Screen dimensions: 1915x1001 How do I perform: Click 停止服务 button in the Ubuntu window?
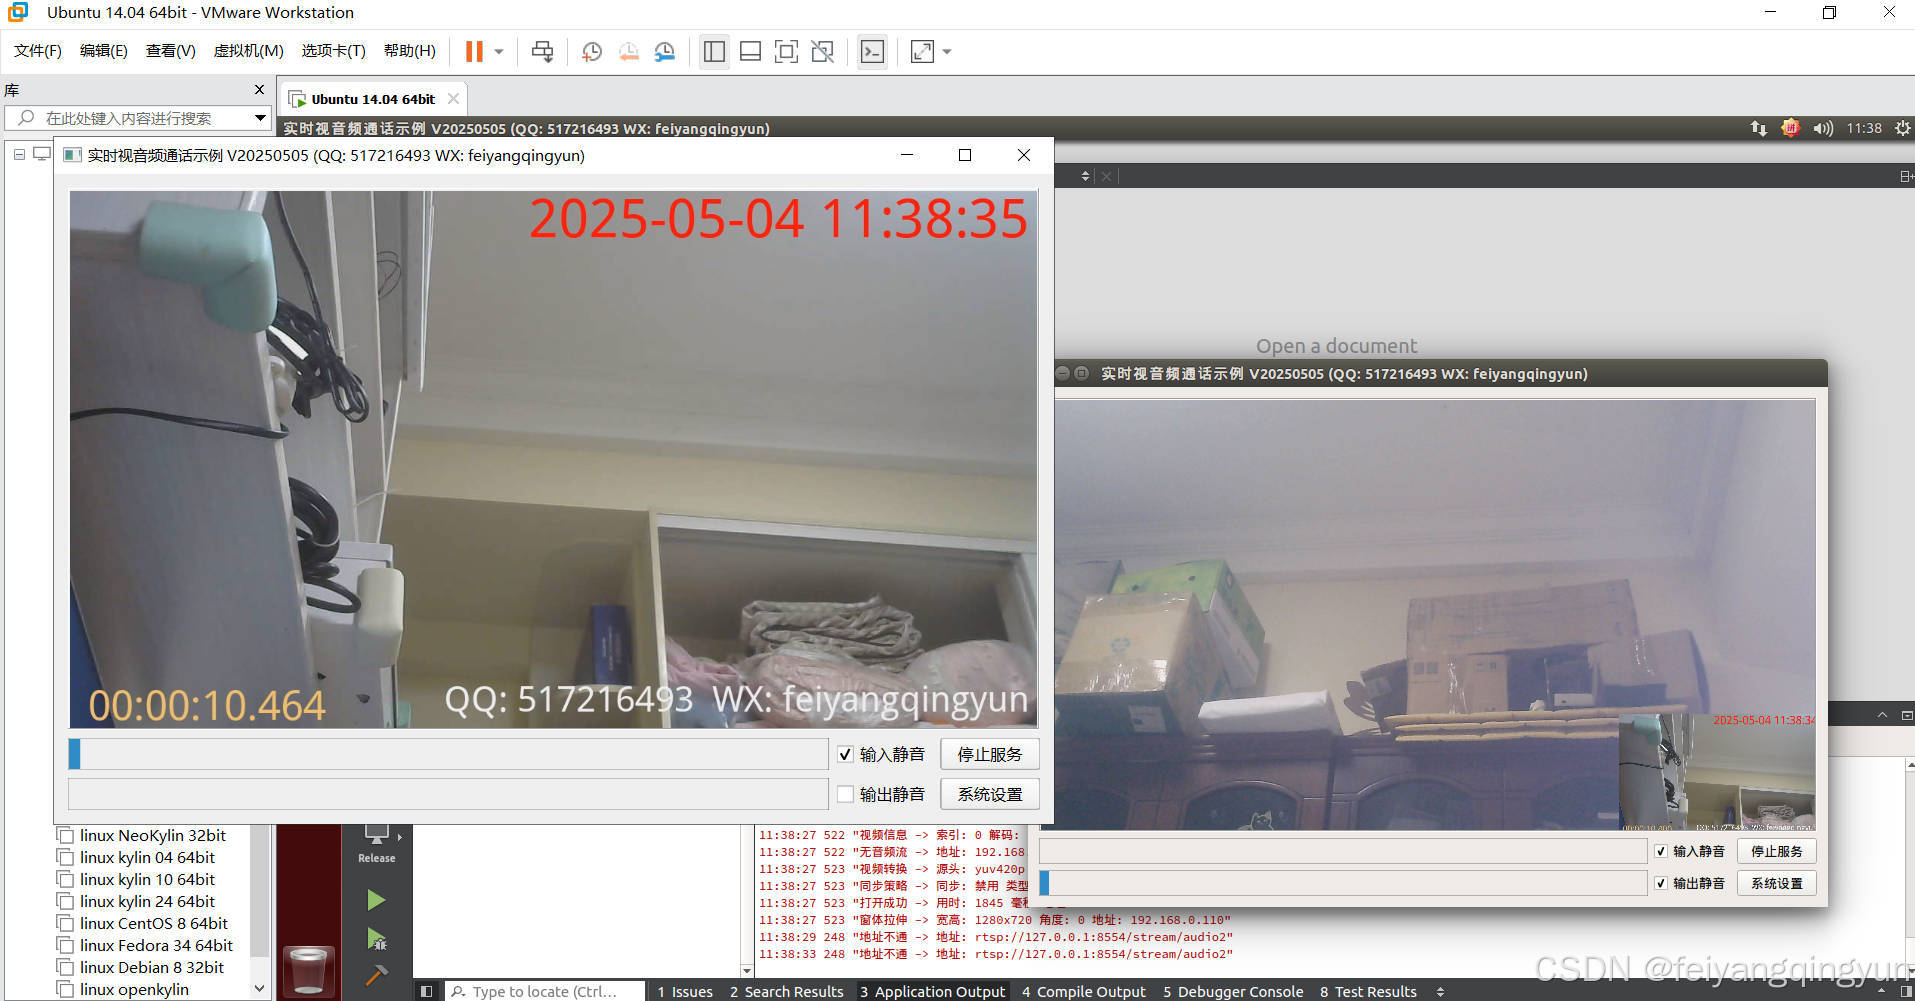pos(1777,851)
